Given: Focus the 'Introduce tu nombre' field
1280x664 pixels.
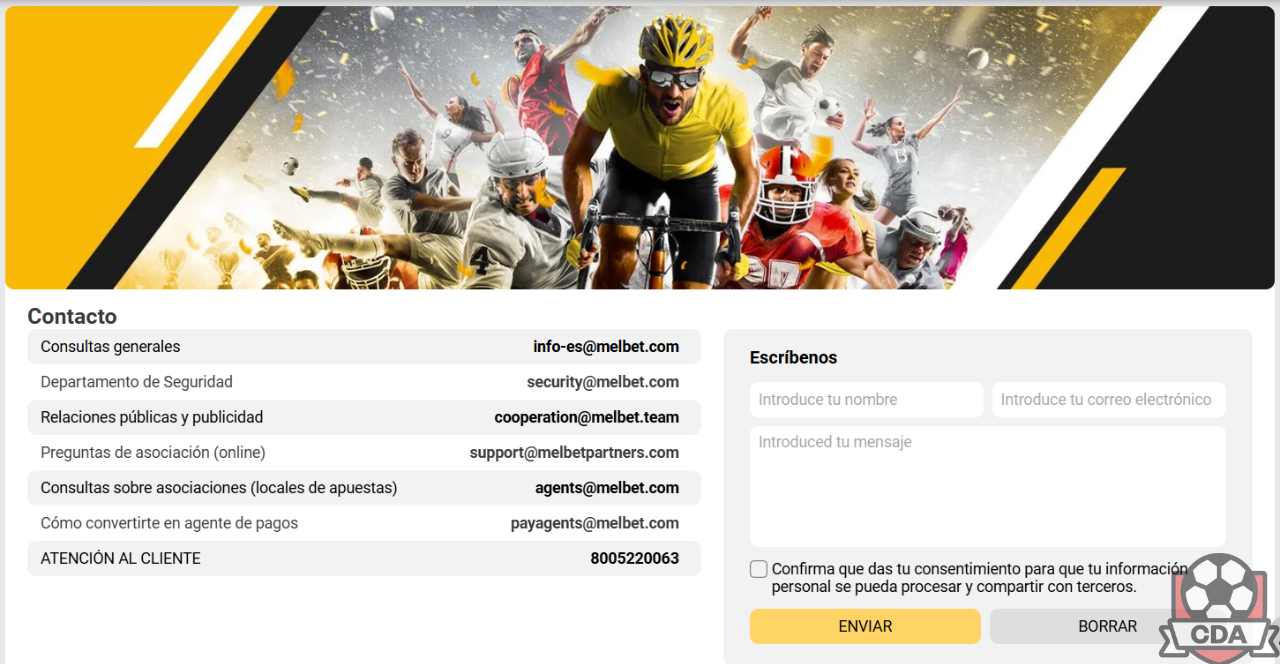Looking at the screenshot, I should (867, 399).
